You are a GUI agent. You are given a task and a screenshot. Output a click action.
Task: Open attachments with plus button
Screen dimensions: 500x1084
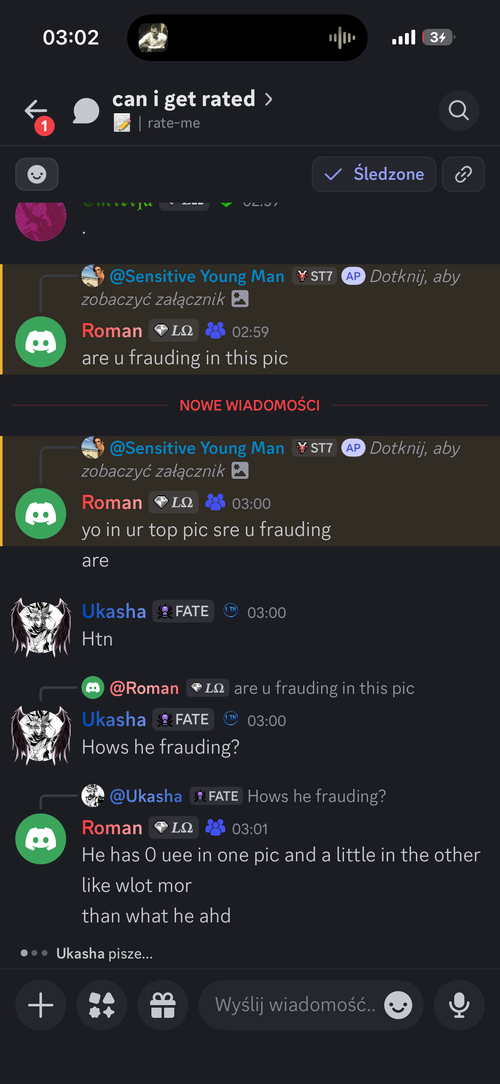(41, 1005)
